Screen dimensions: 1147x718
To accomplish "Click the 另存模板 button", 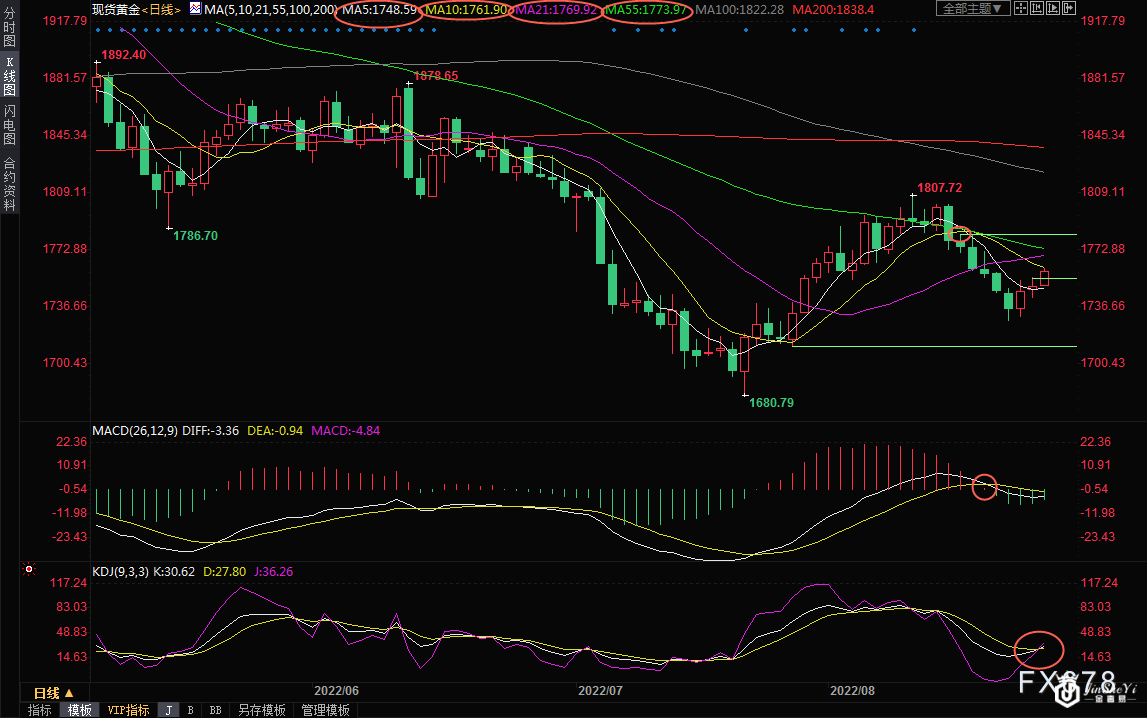I will tap(261, 710).
